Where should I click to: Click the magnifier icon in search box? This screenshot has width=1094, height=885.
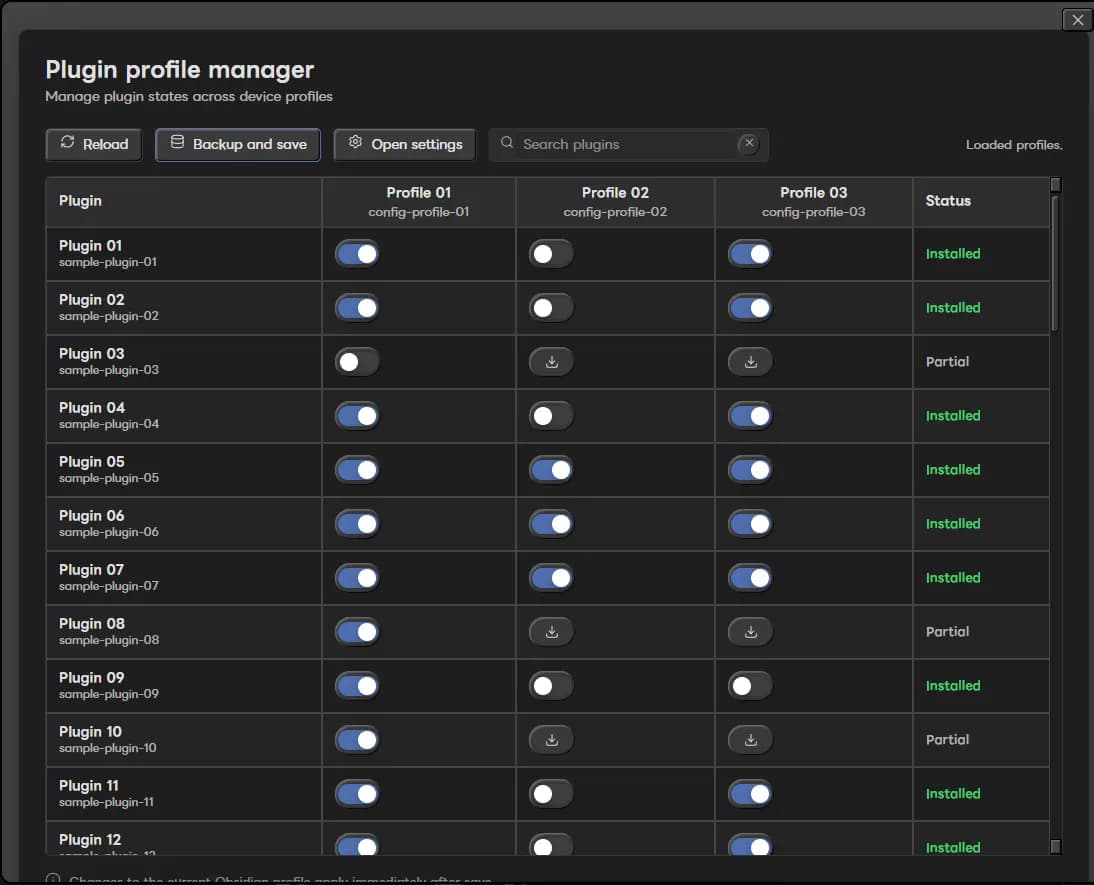tap(507, 143)
